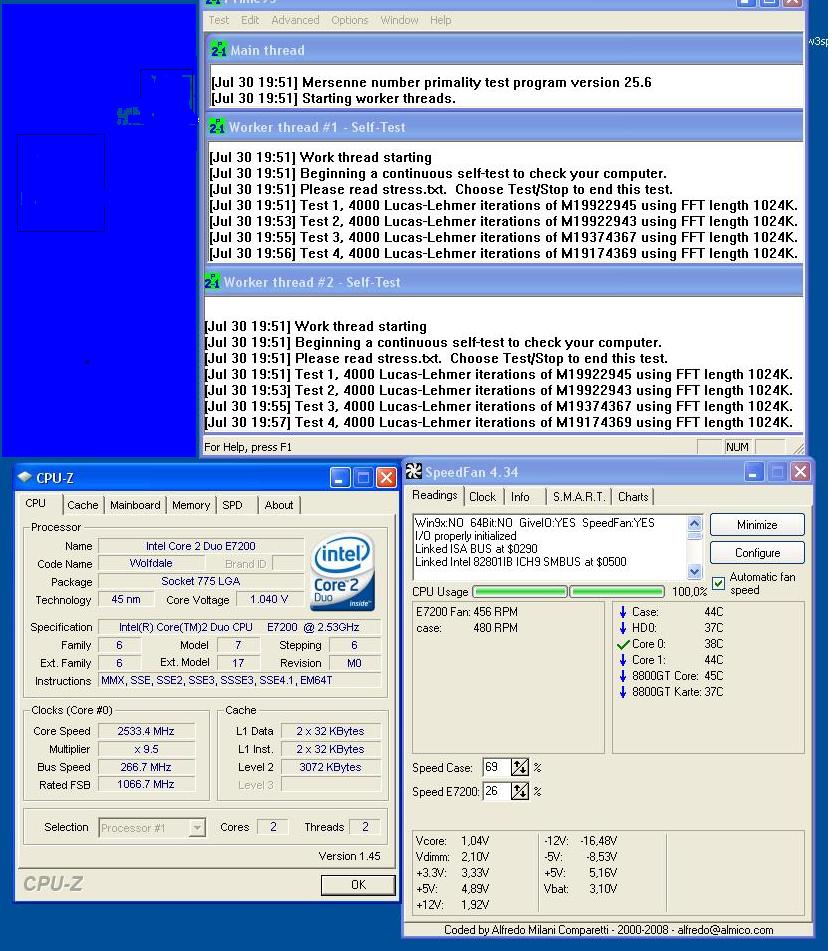Click the Intel Core 2 Duo logo
Viewport: 840px width, 951px height.
(343, 571)
